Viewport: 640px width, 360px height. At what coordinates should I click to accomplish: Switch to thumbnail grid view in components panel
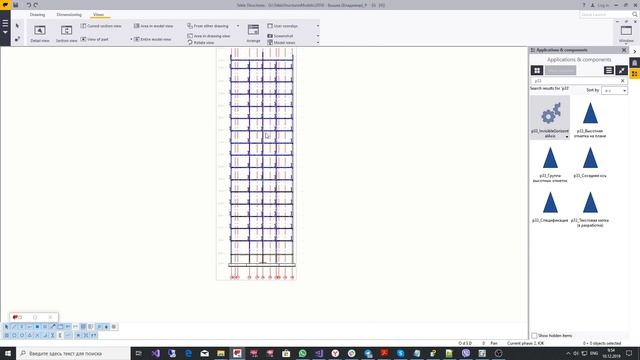(537, 70)
